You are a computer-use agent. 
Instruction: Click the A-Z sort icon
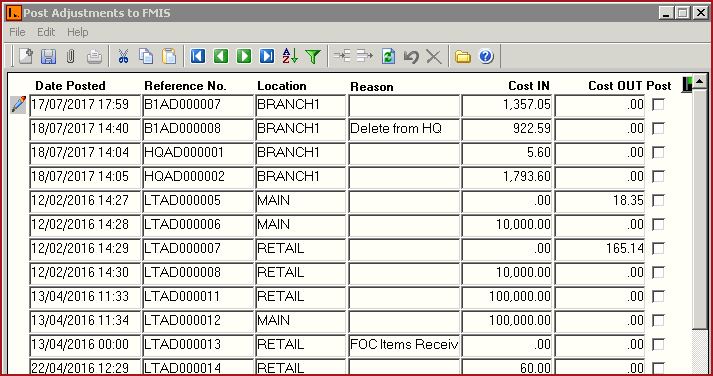click(290, 56)
